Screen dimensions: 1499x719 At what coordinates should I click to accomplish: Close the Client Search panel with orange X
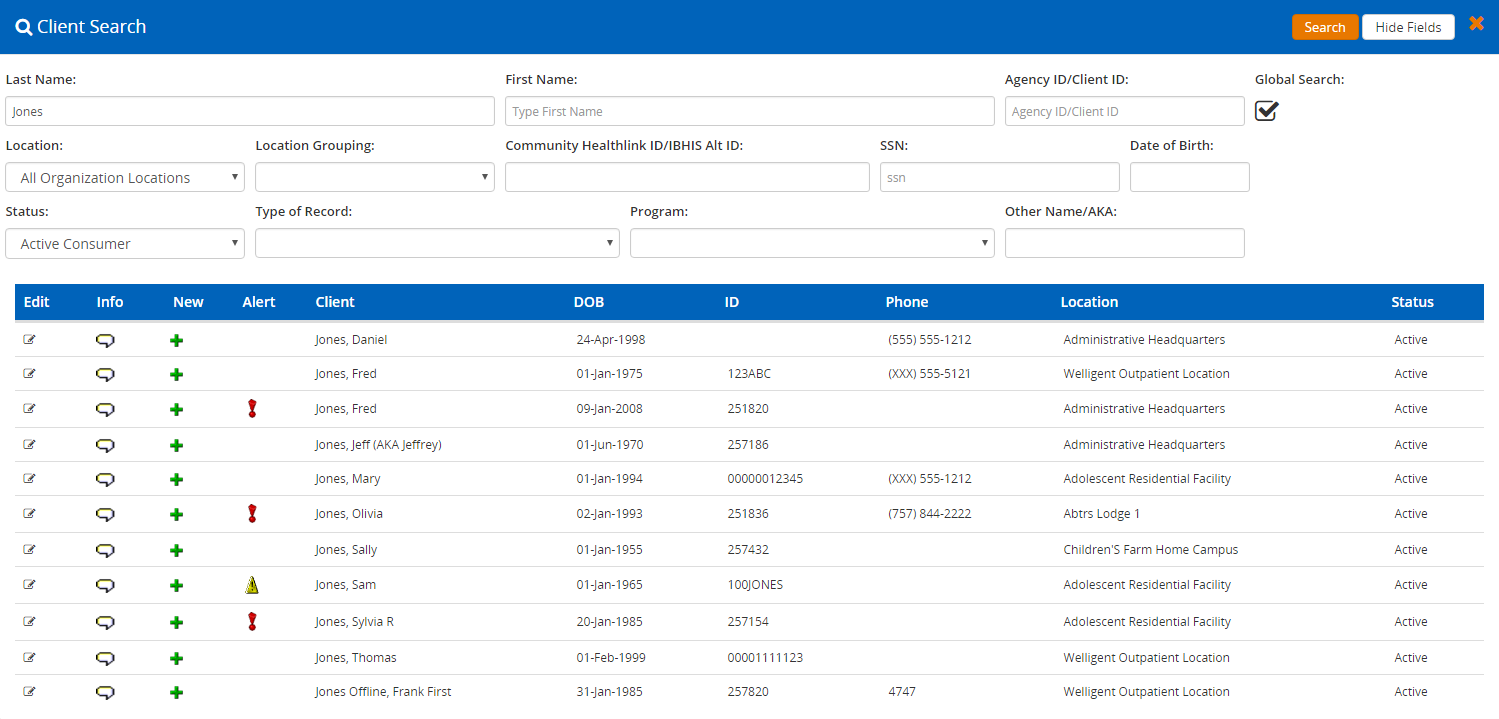(x=1476, y=24)
